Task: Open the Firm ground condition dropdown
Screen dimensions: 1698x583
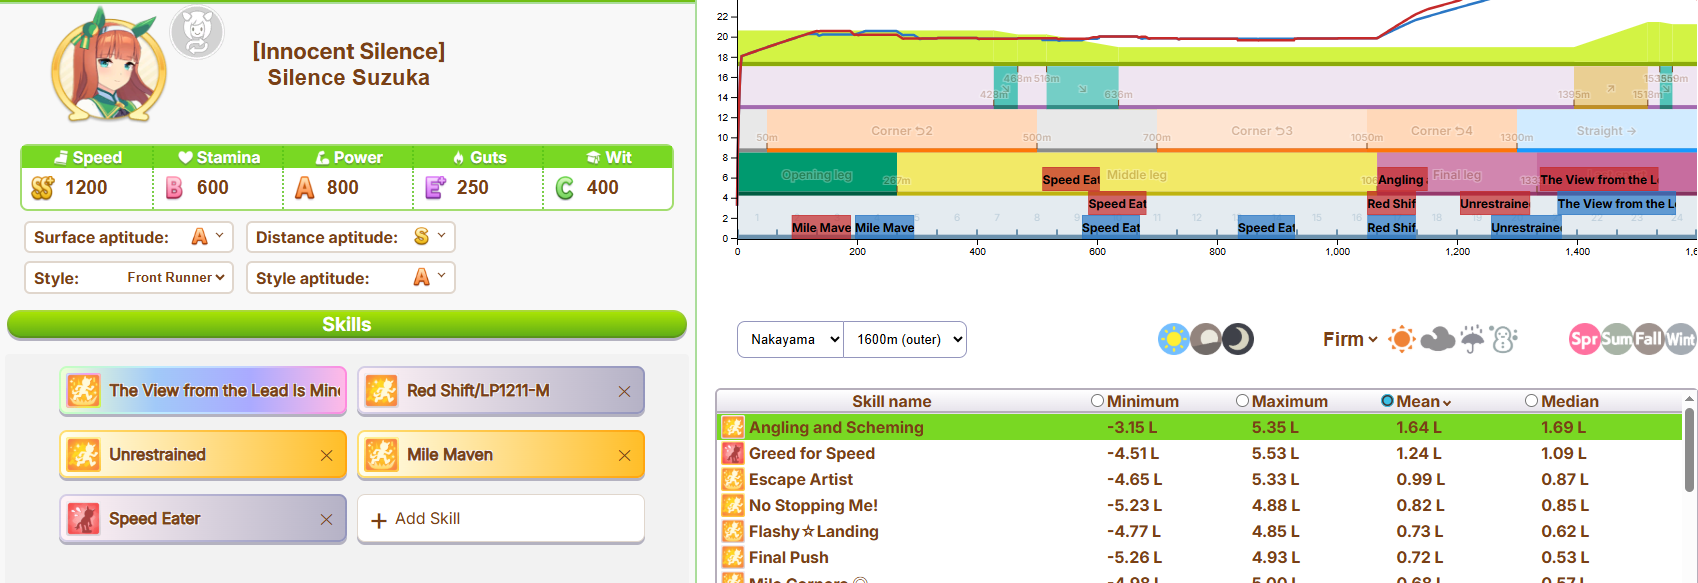Action: (x=1350, y=339)
